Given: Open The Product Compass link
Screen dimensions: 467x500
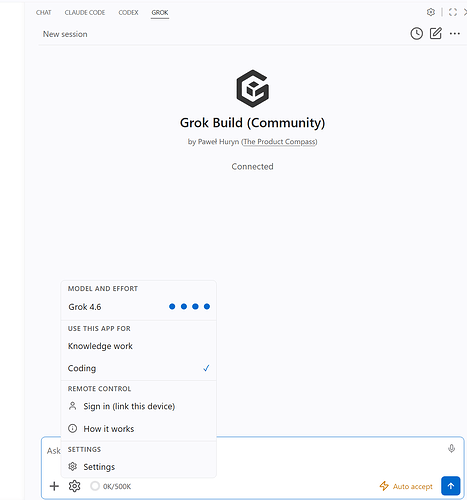Looking at the screenshot, I should 279,142.
